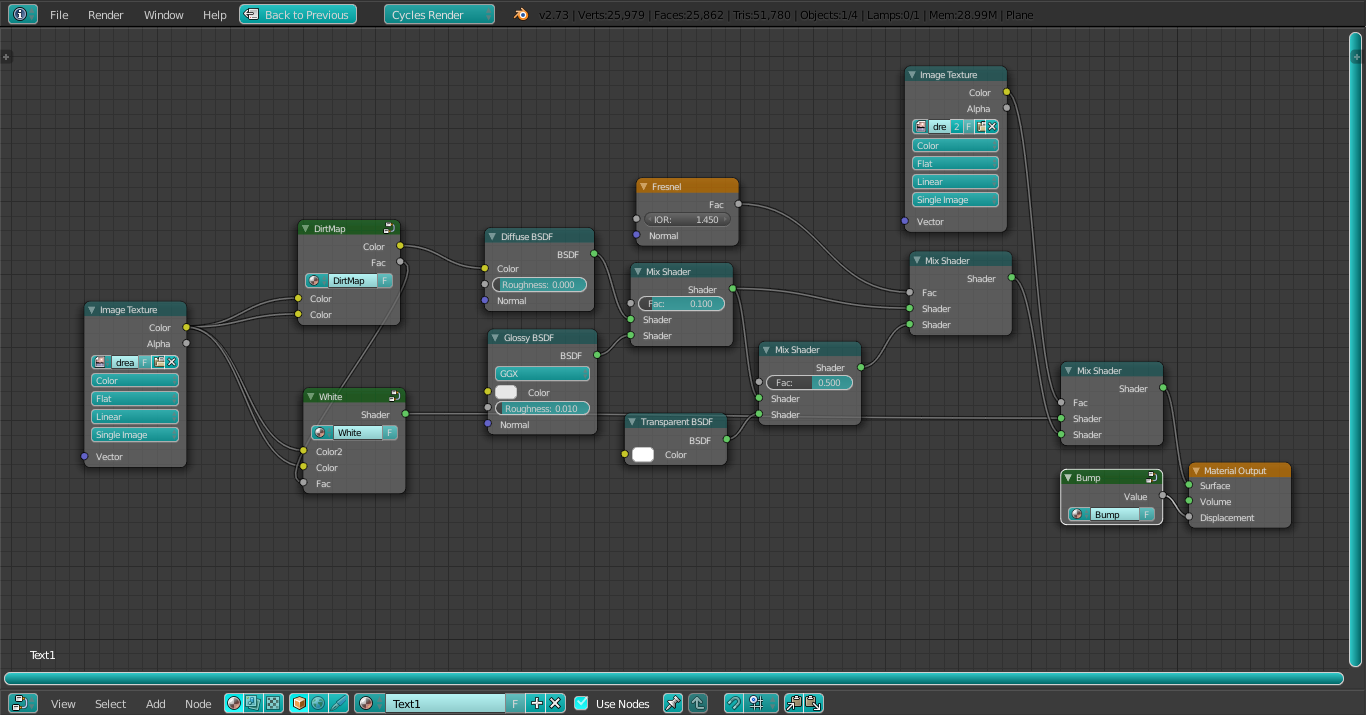Adjust Mix Shader Fac 0.100 slider
Viewport: 1366px width, 715px height.
pos(681,304)
